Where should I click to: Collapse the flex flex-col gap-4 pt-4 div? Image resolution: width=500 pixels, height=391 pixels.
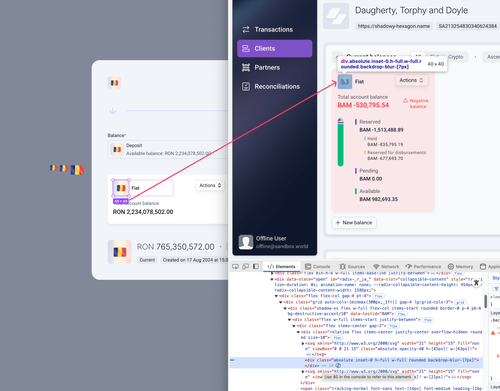click(276, 296)
